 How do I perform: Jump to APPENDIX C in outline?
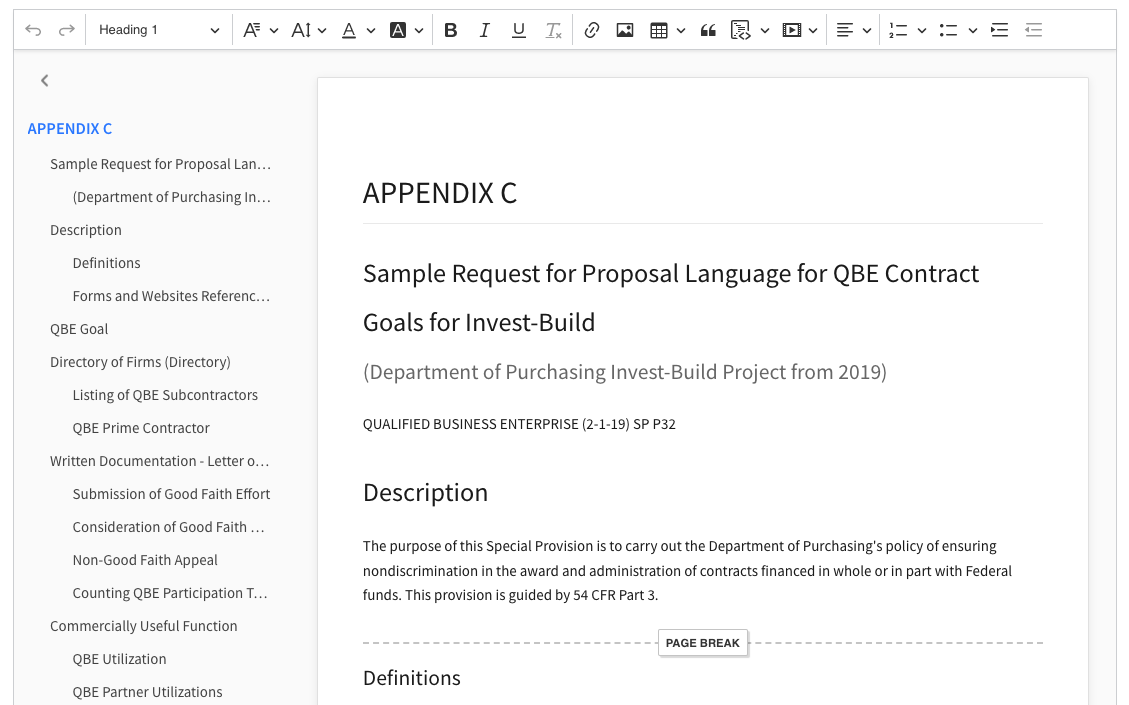click(70, 129)
